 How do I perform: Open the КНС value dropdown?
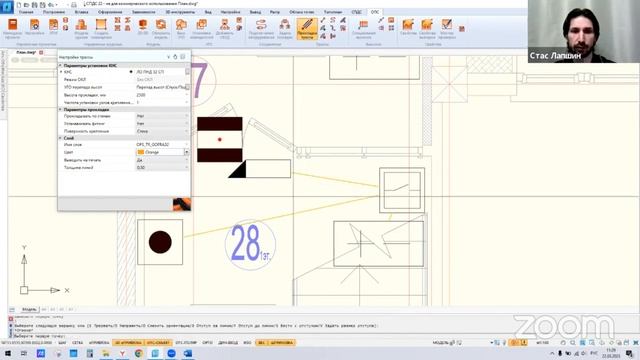point(187,71)
